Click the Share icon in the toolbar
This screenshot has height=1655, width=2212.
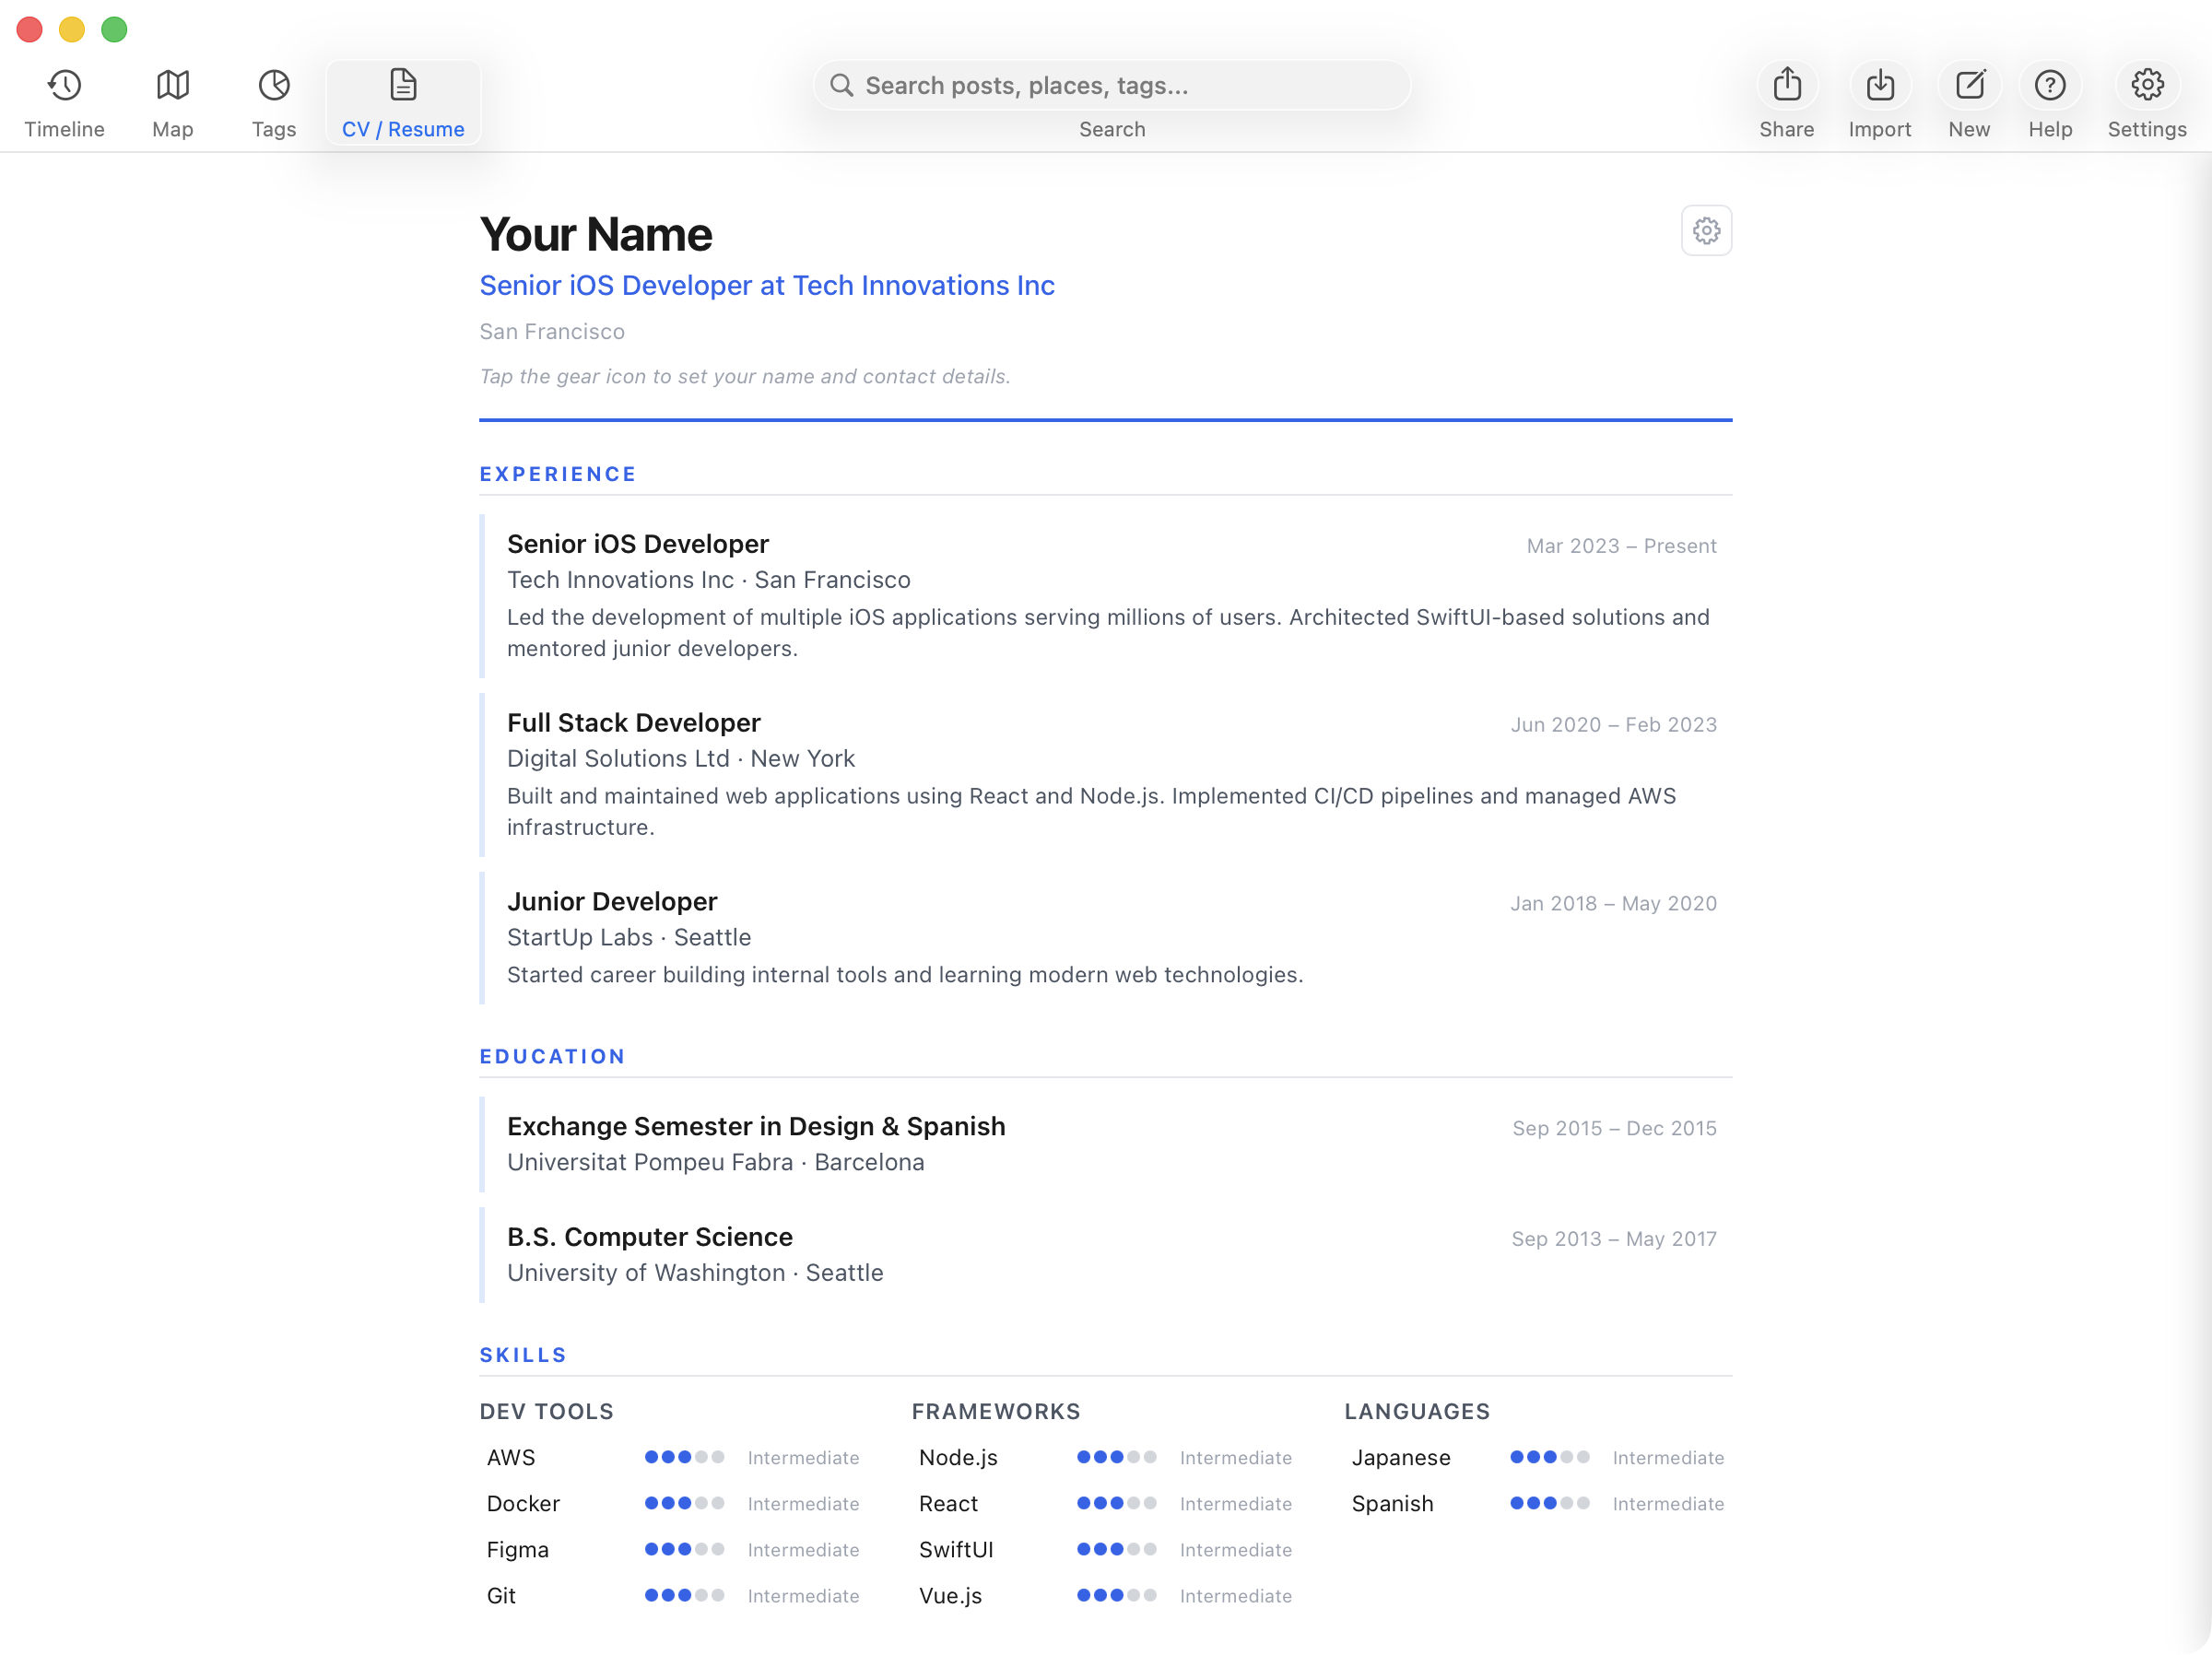1787,100
